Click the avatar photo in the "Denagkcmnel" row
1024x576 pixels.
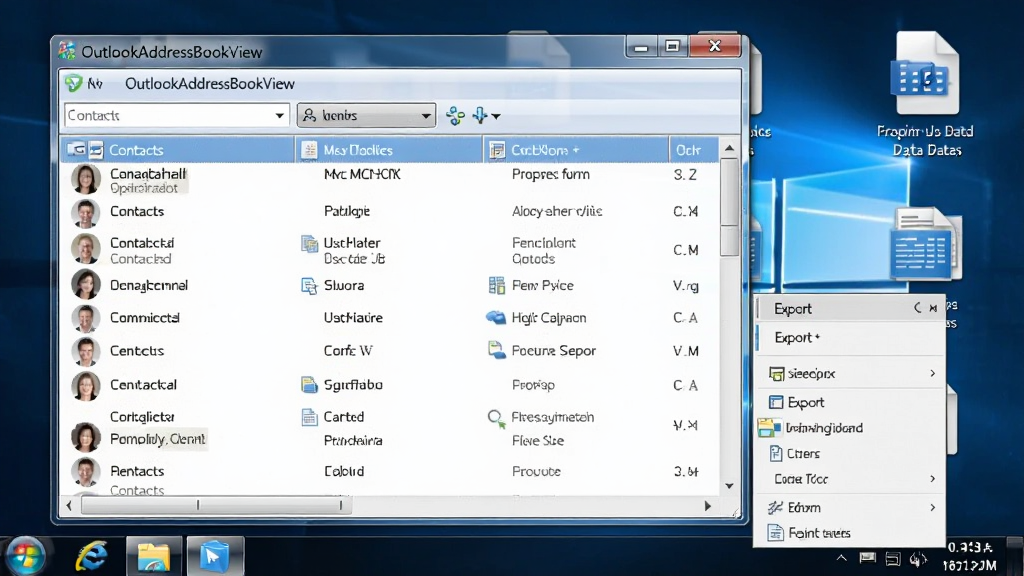tap(86, 284)
